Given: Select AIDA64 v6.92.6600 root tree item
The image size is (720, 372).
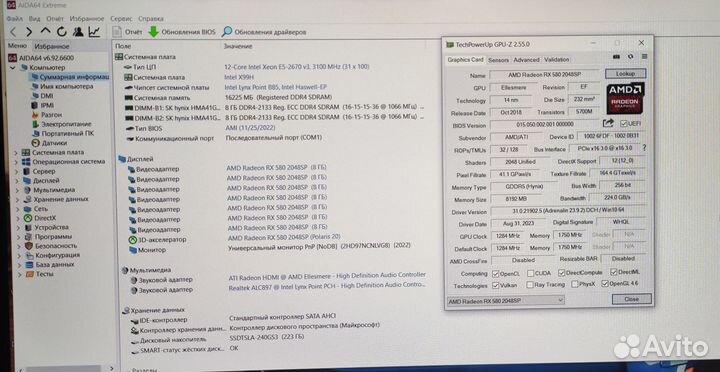Looking at the screenshot, I should pos(41,58).
